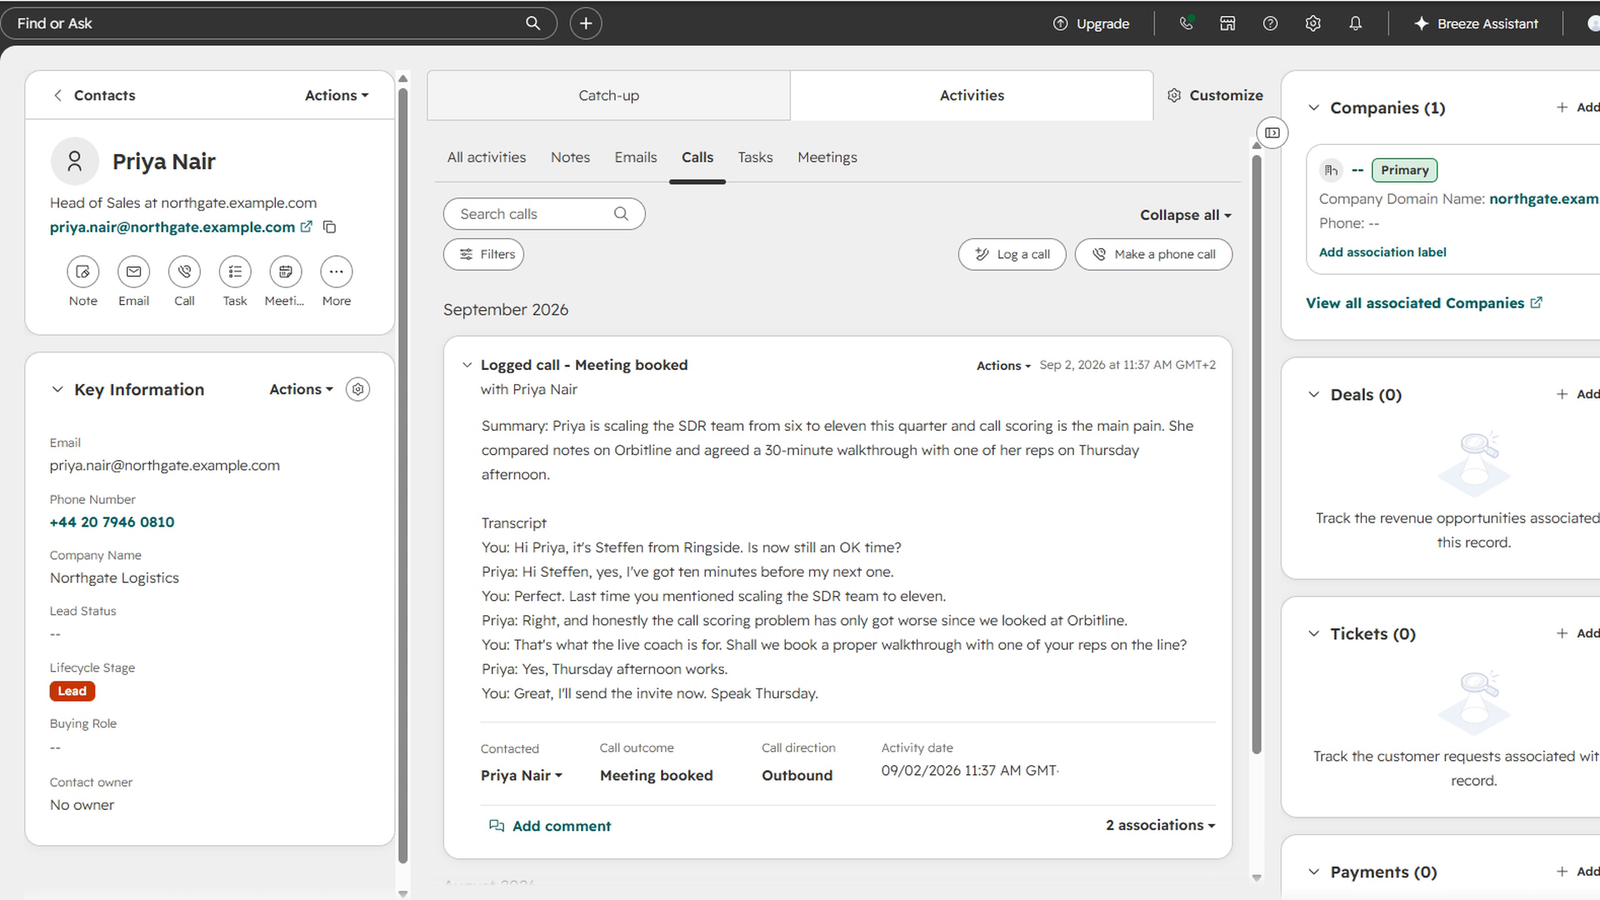Open View all associated Companies link
This screenshot has width=1600, height=900.
point(1424,303)
